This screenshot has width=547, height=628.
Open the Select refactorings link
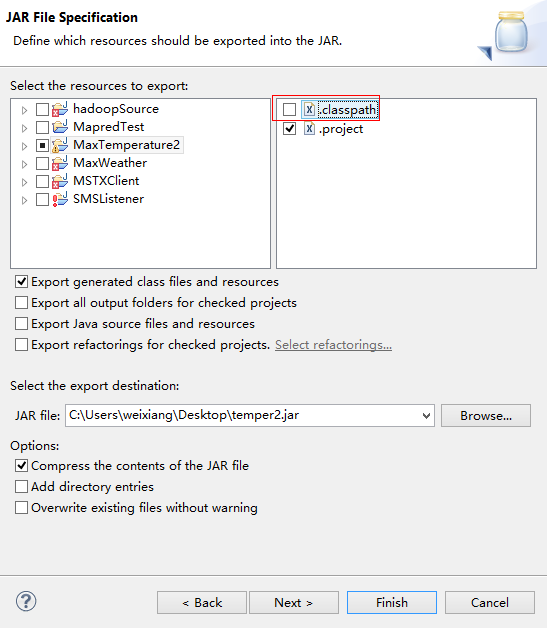pos(333,345)
